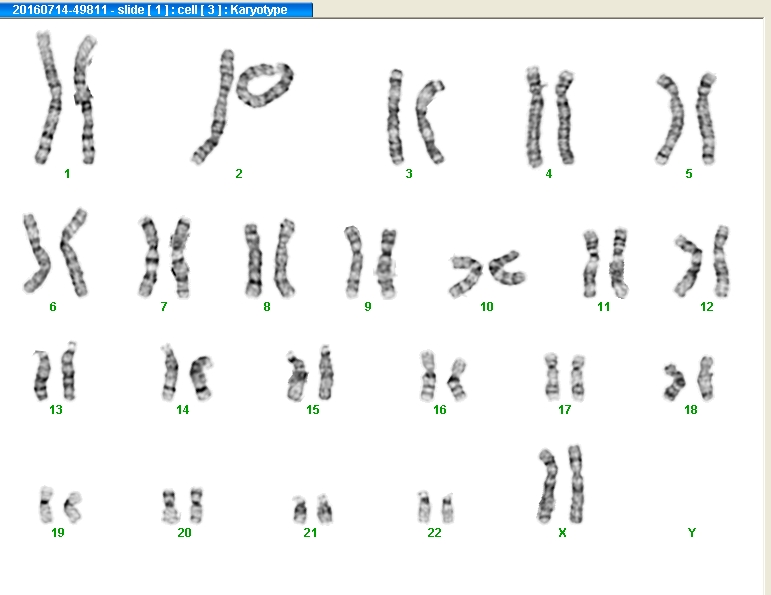Image resolution: width=771 pixels, height=595 pixels.
Task: Select the X chromosome pair
Action: (560, 484)
